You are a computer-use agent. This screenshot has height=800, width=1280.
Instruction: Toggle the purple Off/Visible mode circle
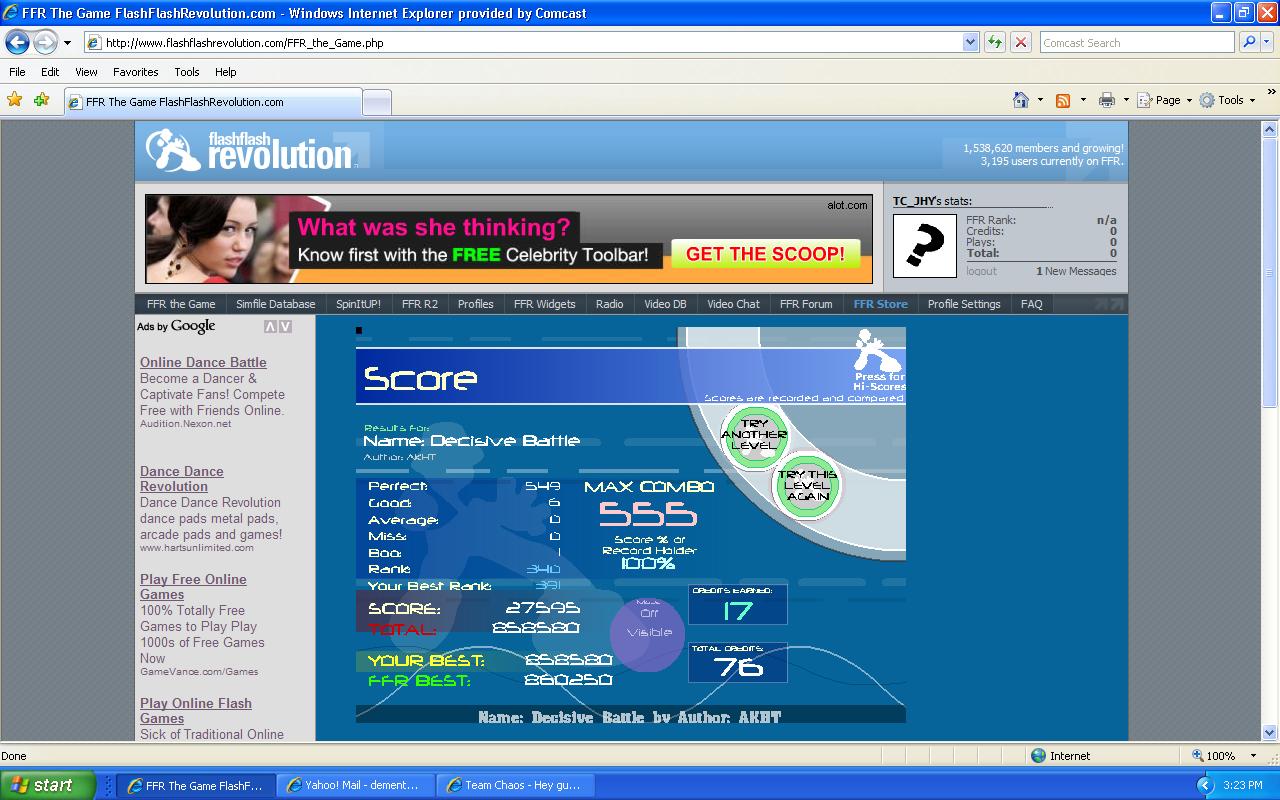648,634
